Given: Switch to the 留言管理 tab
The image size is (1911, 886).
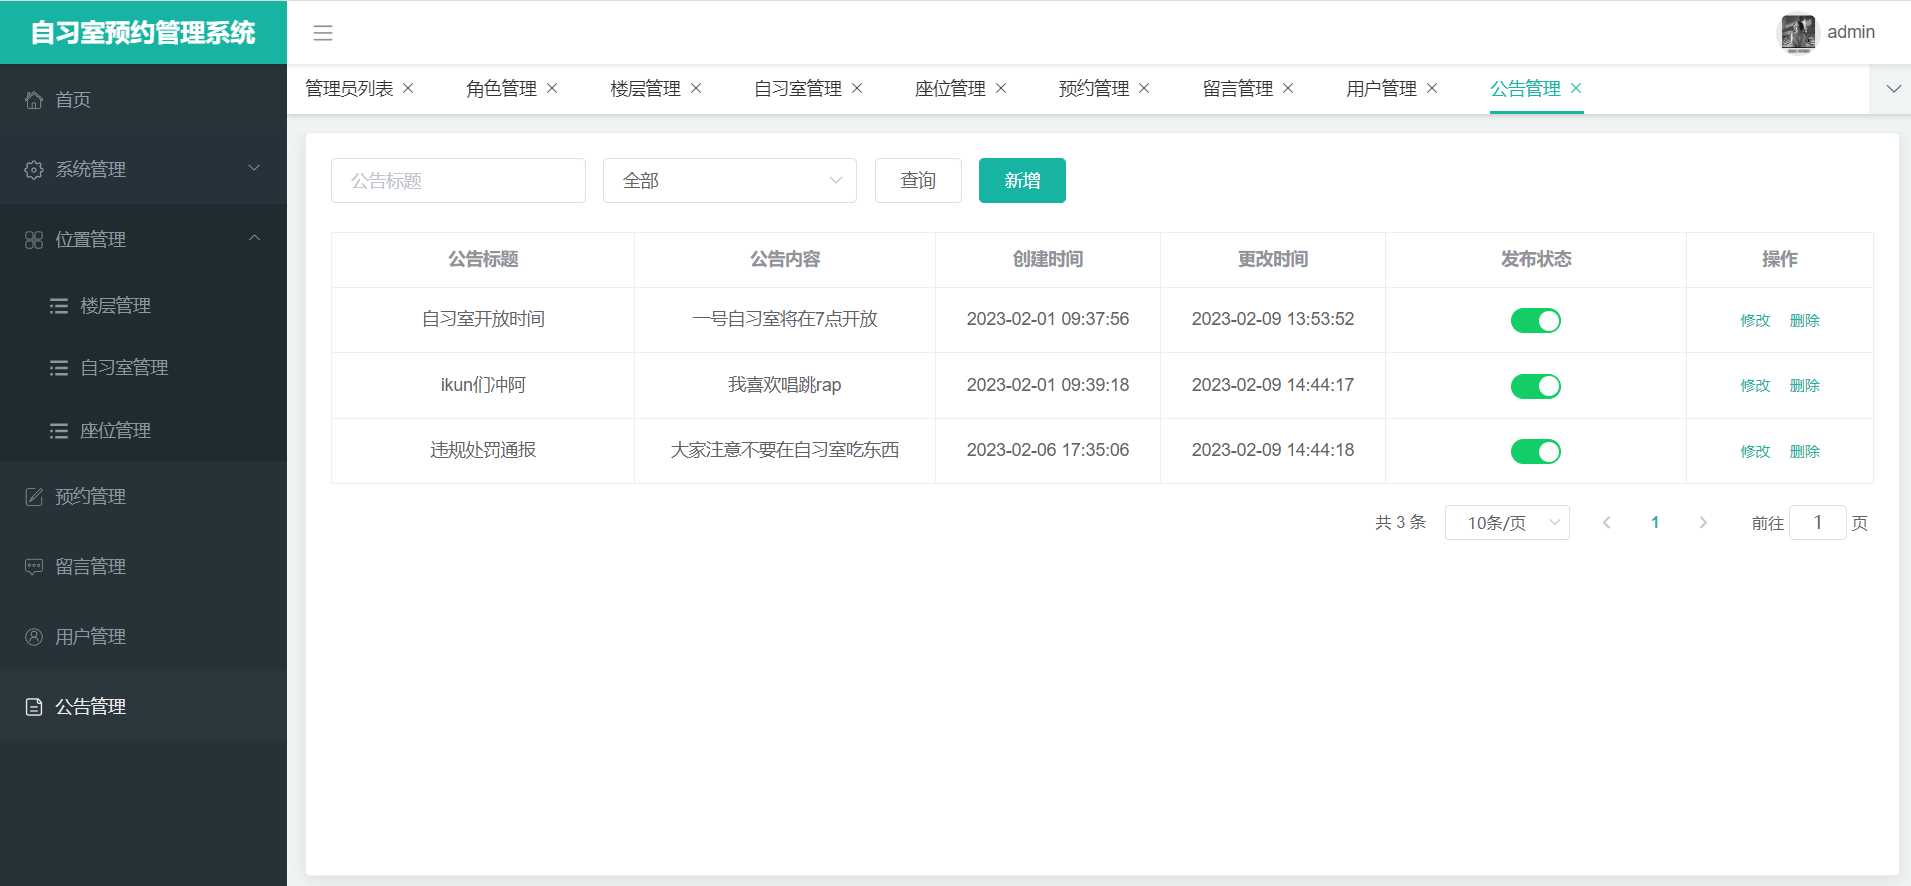Looking at the screenshot, I should [x=1238, y=89].
